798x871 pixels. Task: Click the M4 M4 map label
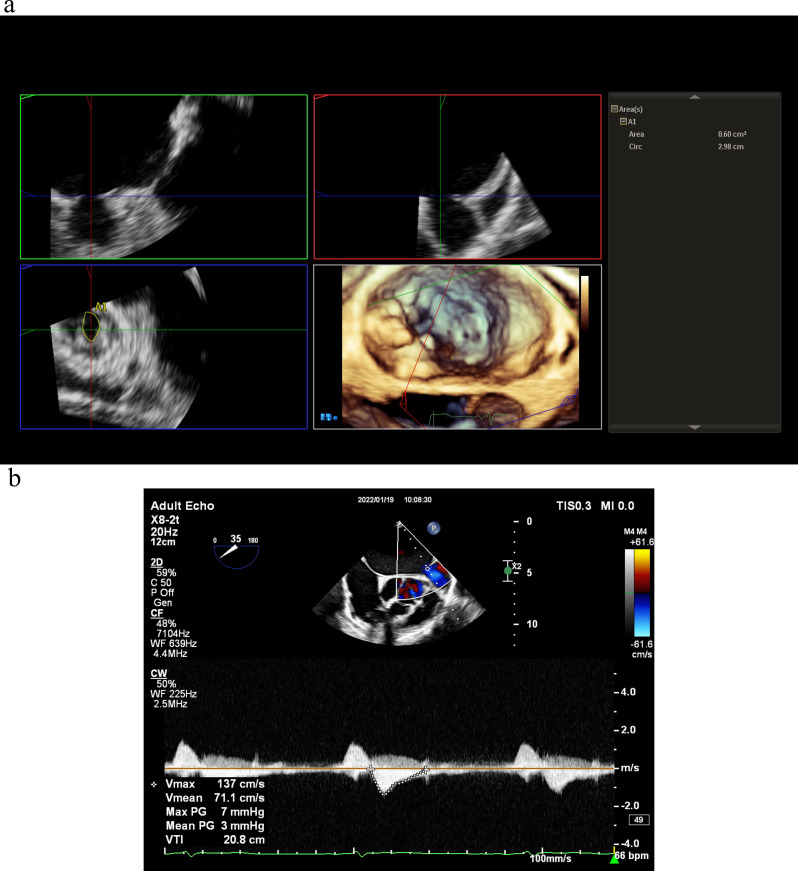tap(635, 532)
